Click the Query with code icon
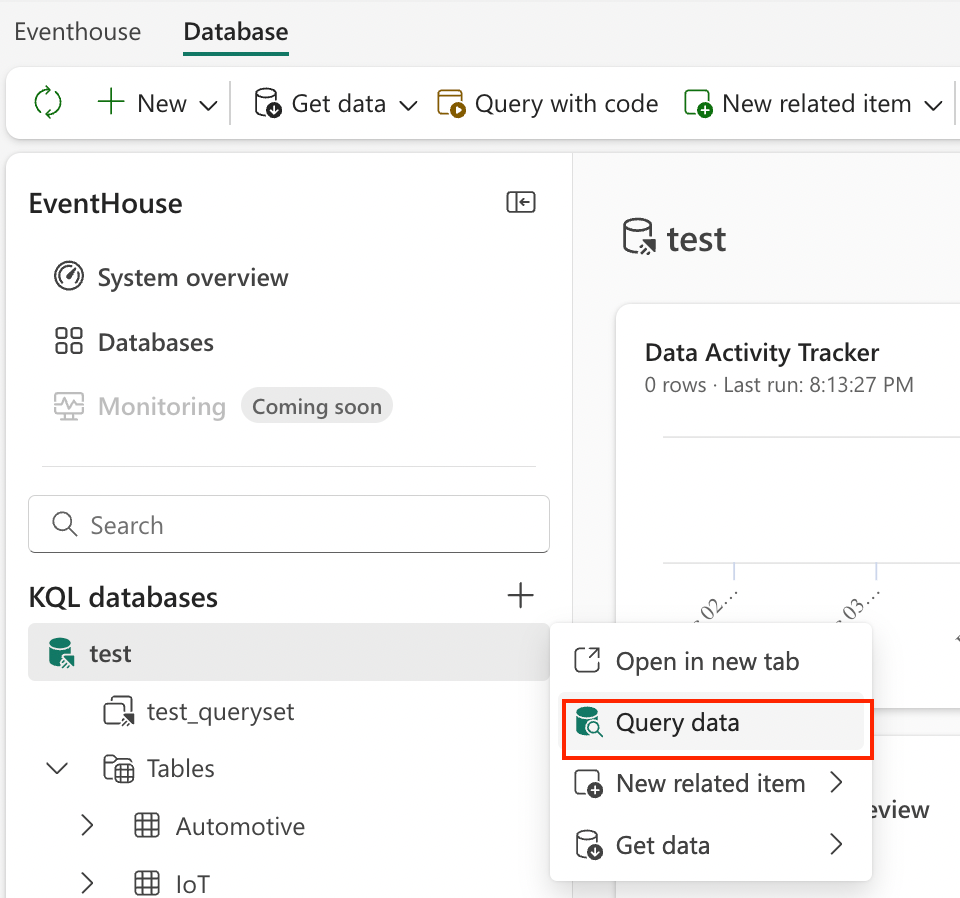Screen dimensions: 960x898 pos(451,103)
